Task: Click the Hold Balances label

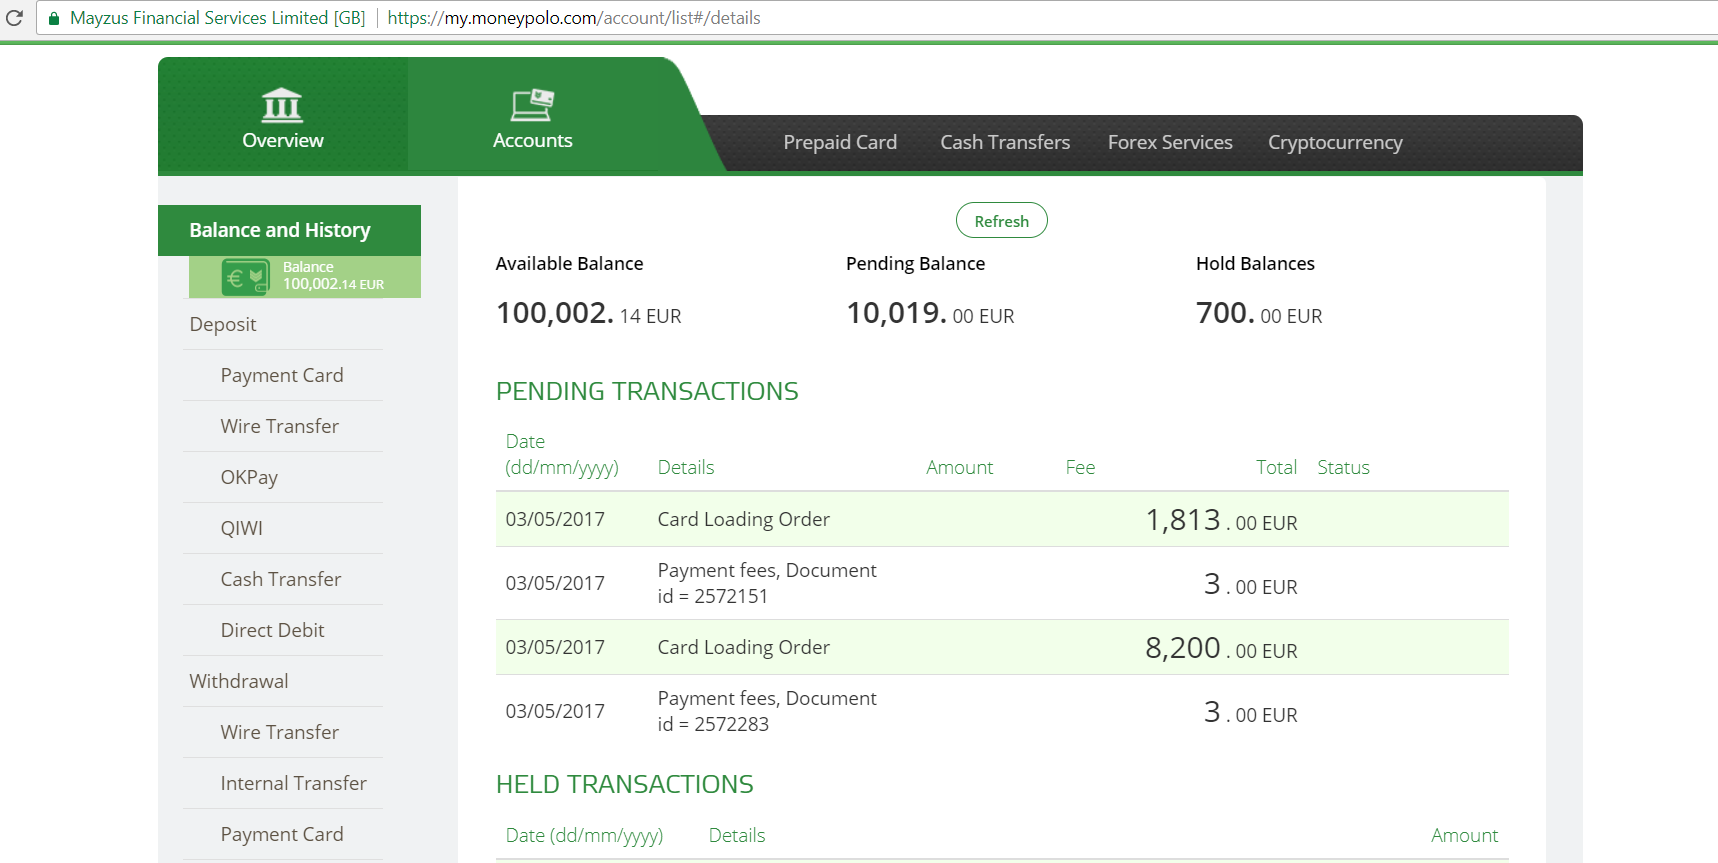Action: coord(1255,263)
